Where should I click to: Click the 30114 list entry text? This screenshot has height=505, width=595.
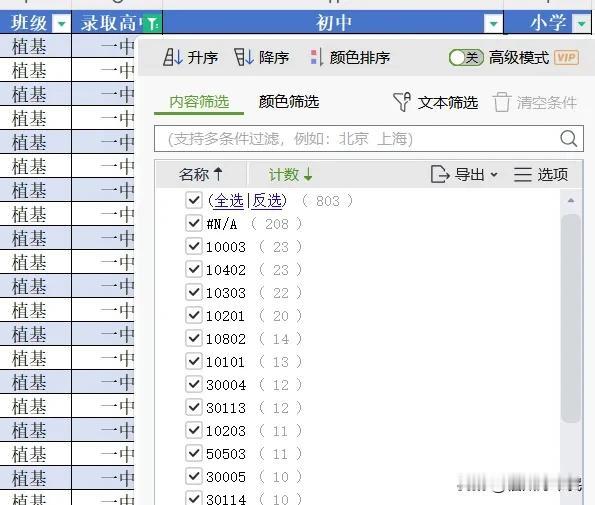click(226, 499)
